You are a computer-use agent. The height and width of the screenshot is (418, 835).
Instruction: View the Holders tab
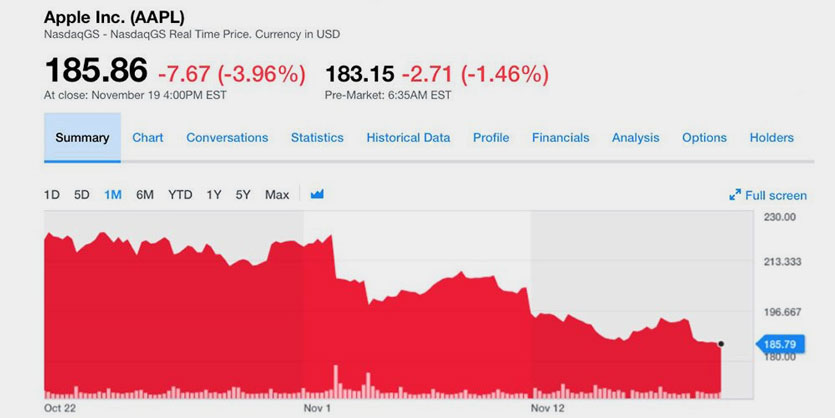point(771,138)
